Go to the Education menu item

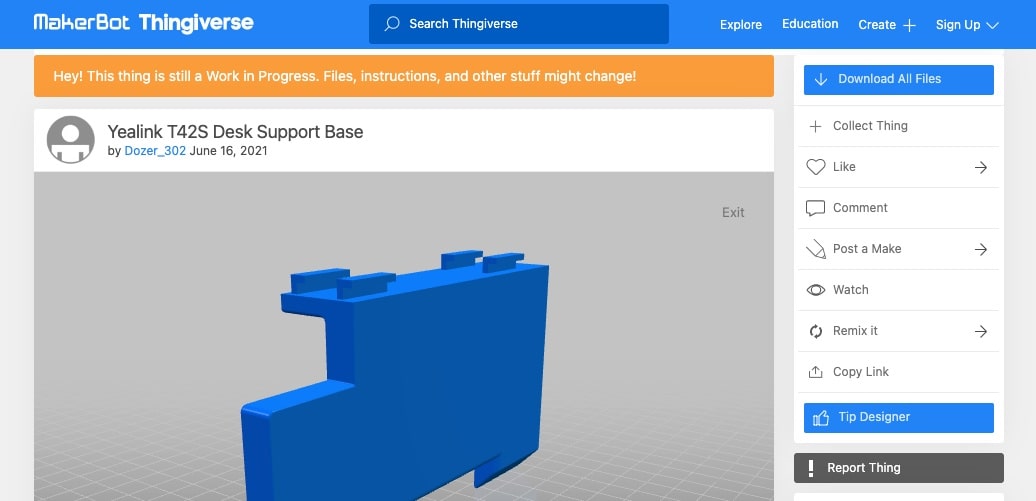[810, 24]
